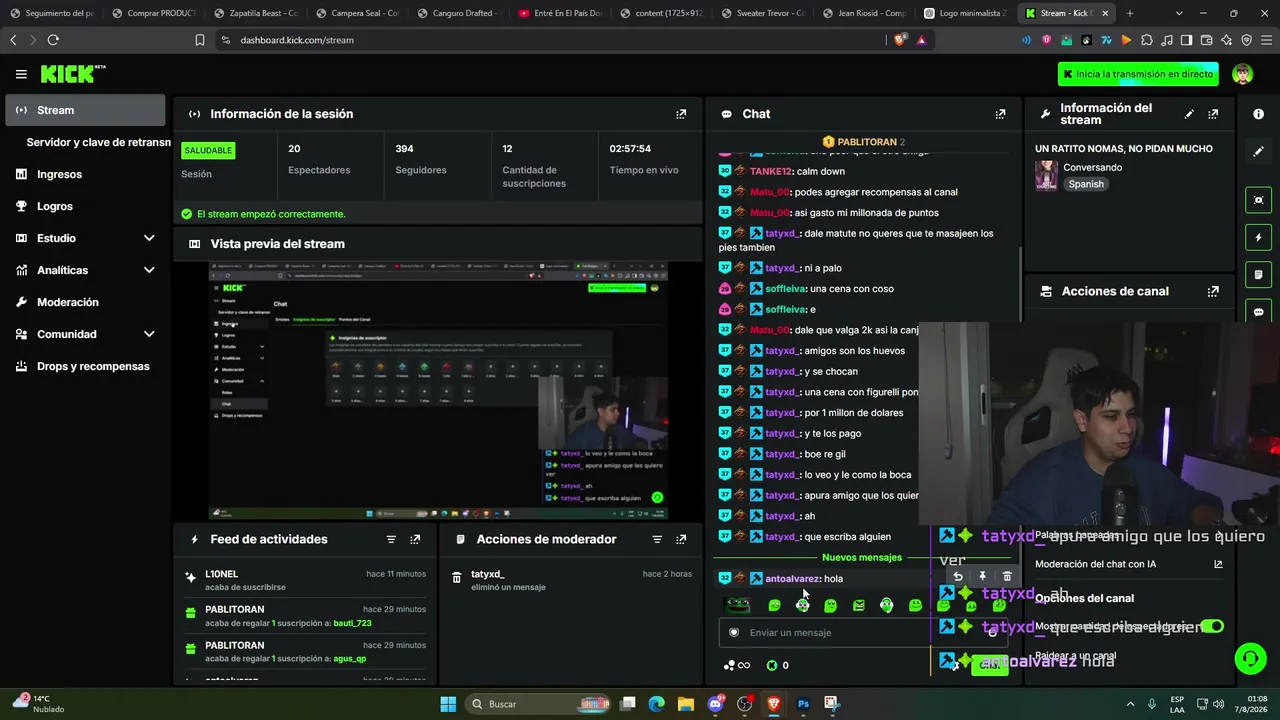Open Brave Leo AI sparkle icon

(1226, 40)
